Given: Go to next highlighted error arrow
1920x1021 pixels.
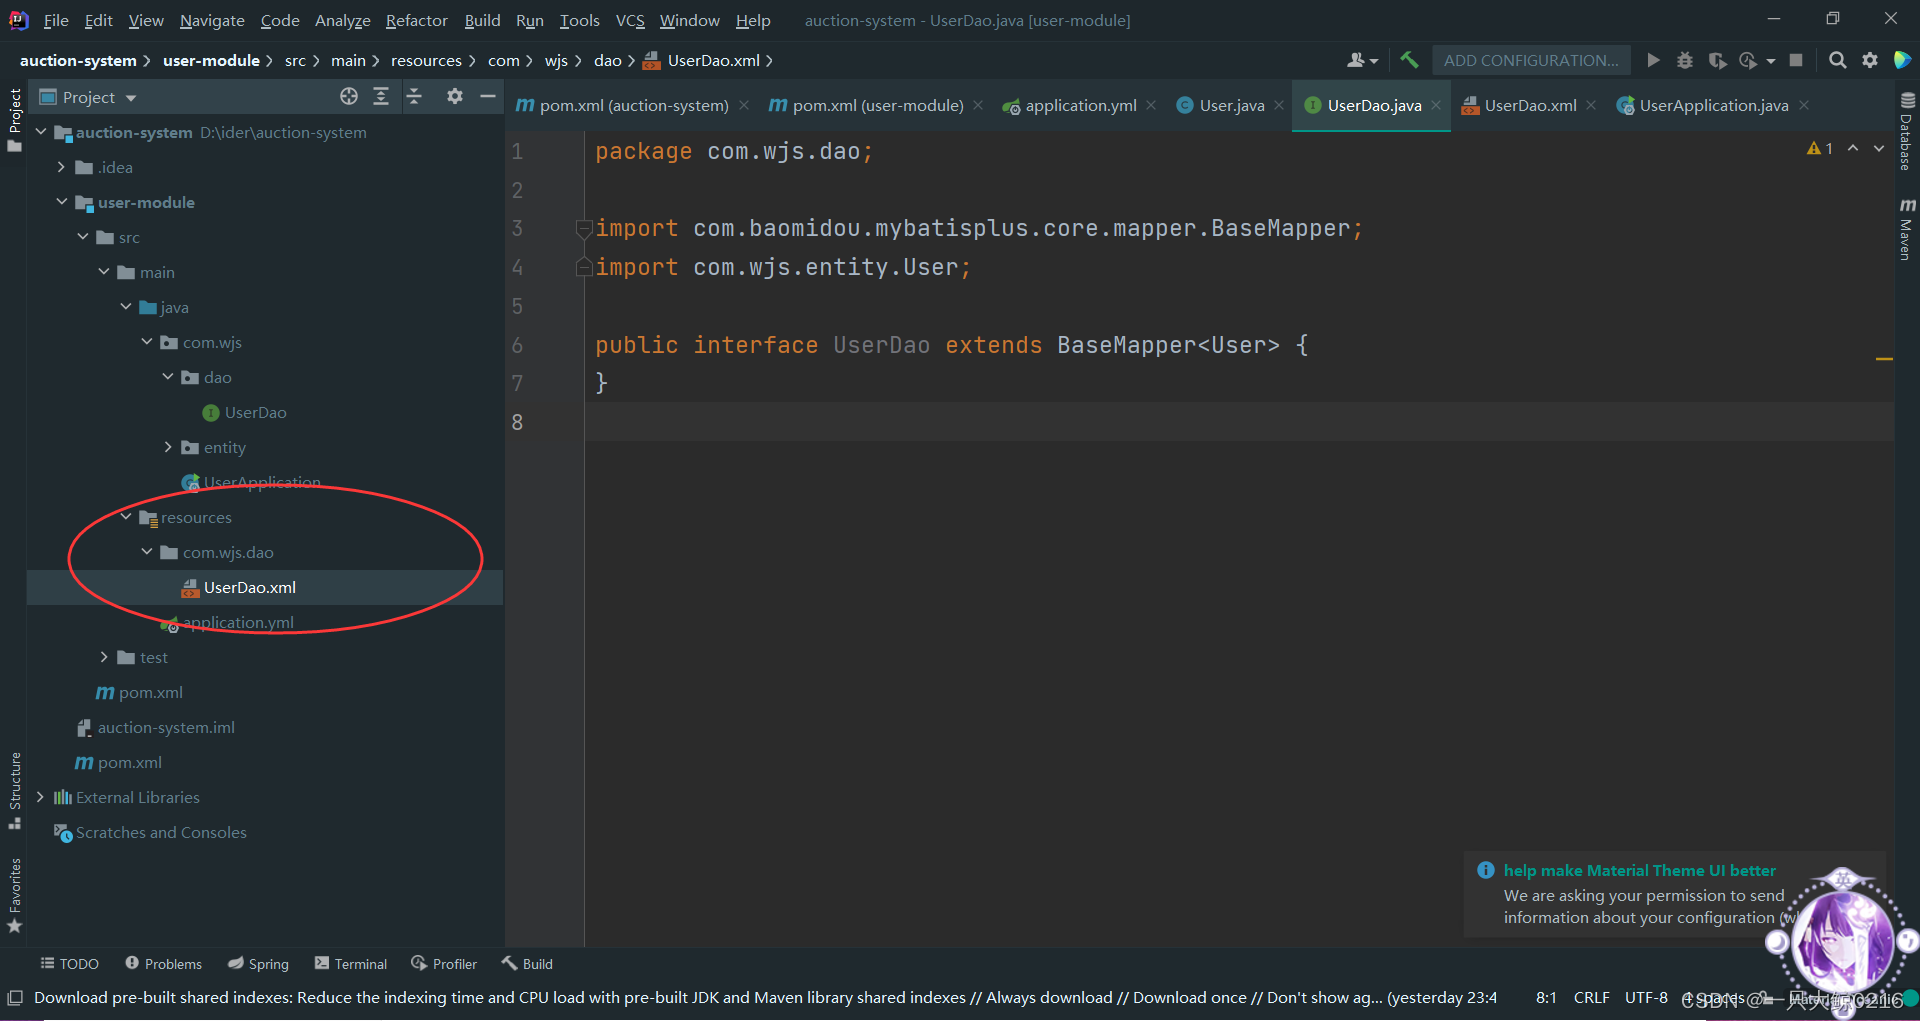Looking at the screenshot, I should click(x=1879, y=148).
